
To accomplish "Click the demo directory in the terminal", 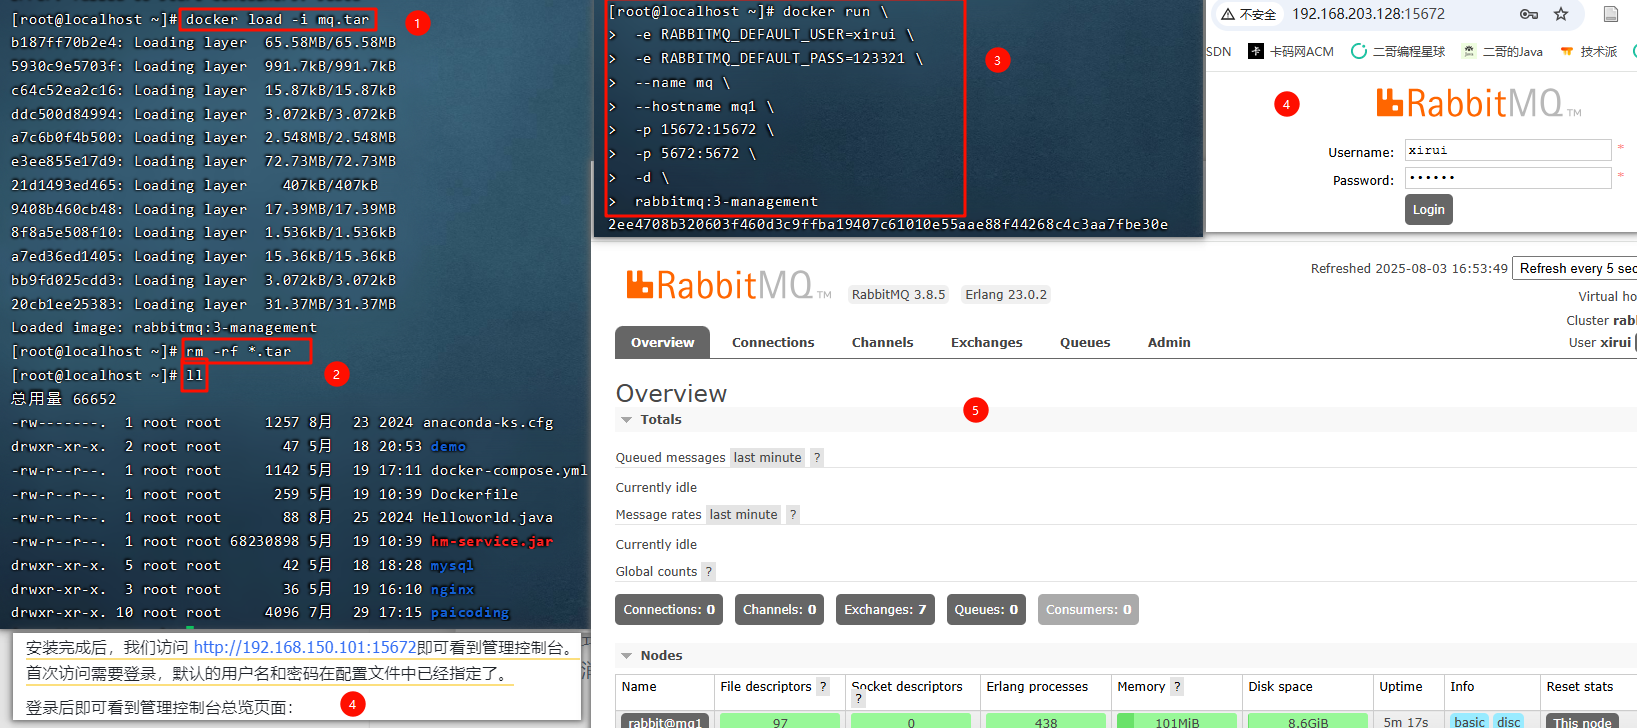I will 448,446.
